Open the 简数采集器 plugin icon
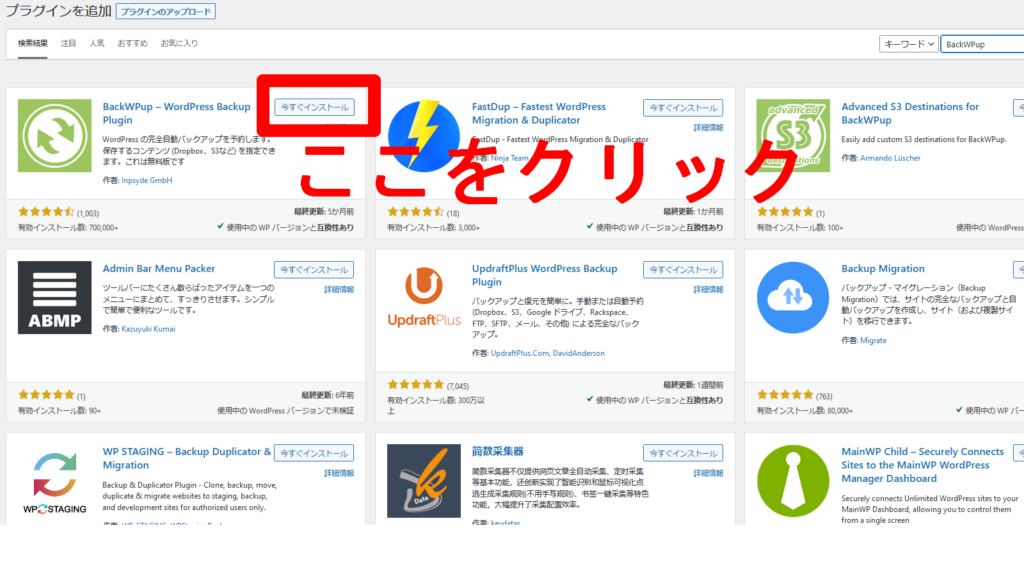This screenshot has width=1024, height=576. (424, 481)
